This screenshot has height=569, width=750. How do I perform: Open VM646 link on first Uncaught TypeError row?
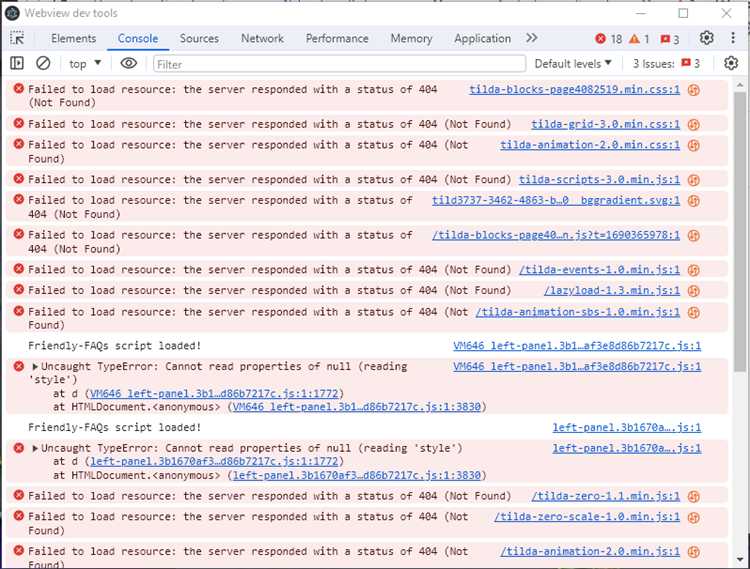[x=577, y=367]
